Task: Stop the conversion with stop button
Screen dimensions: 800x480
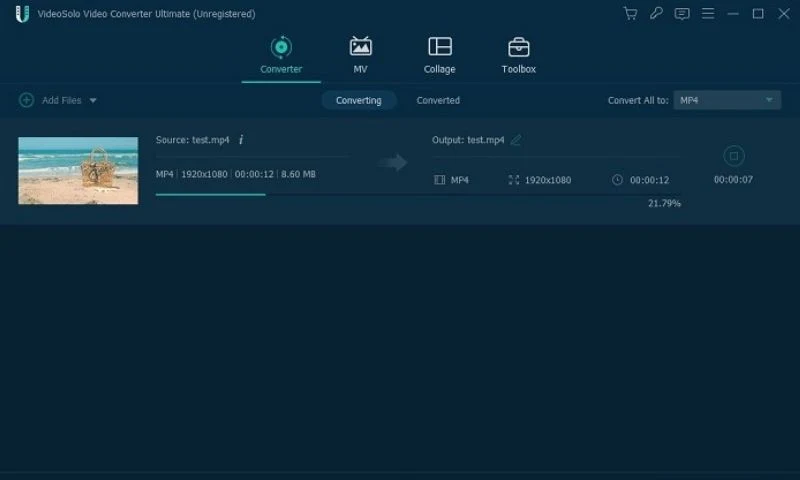Action: point(734,156)
